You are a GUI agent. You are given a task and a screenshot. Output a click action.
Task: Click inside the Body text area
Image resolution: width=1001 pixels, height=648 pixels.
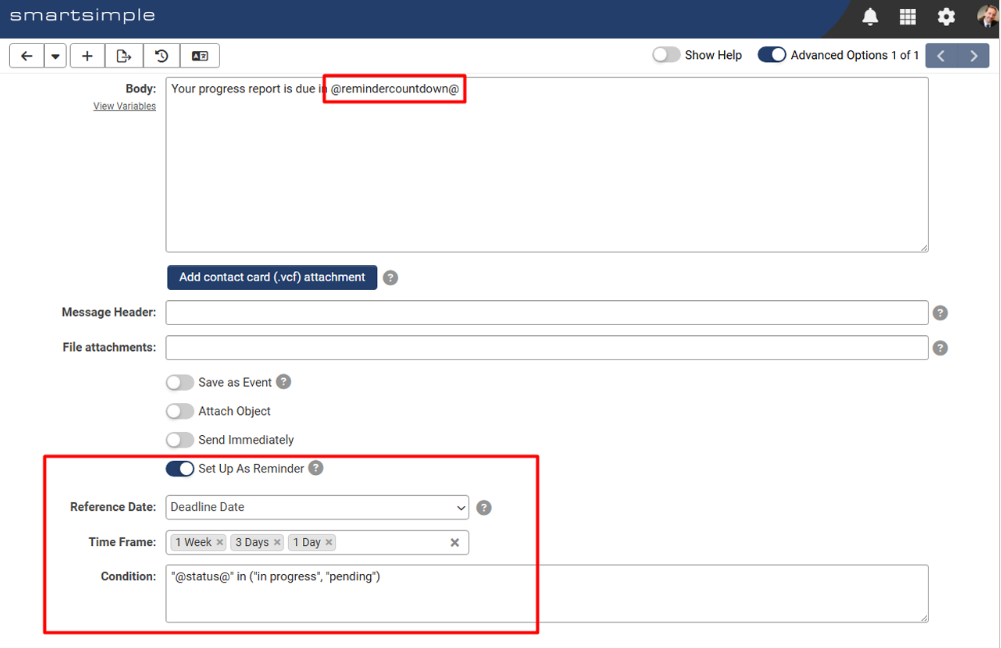point(547,165)
